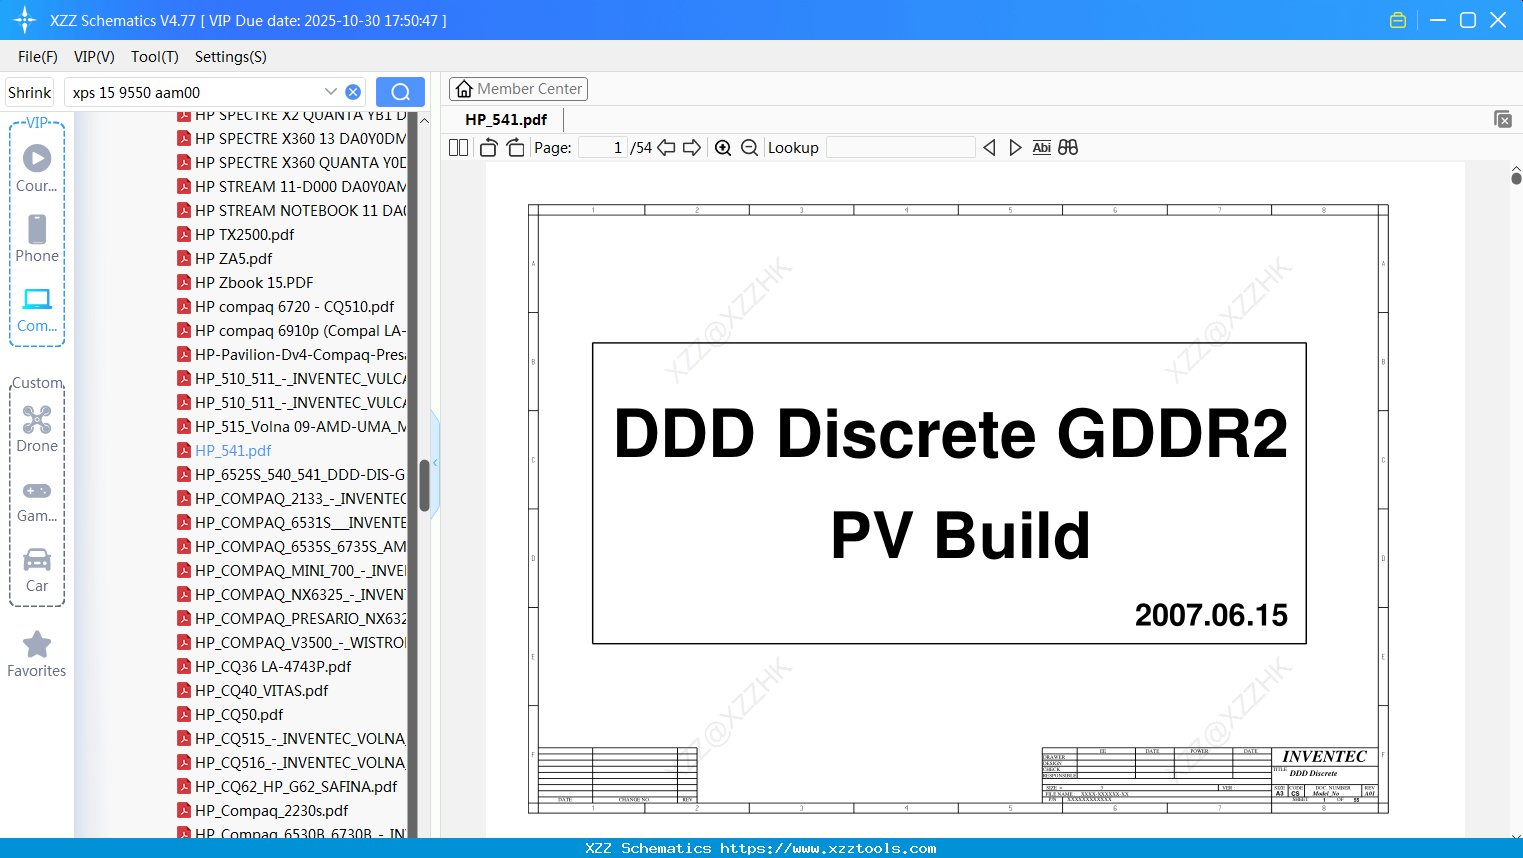
Task: Find previous lookup match
Action: coord(989,148)
